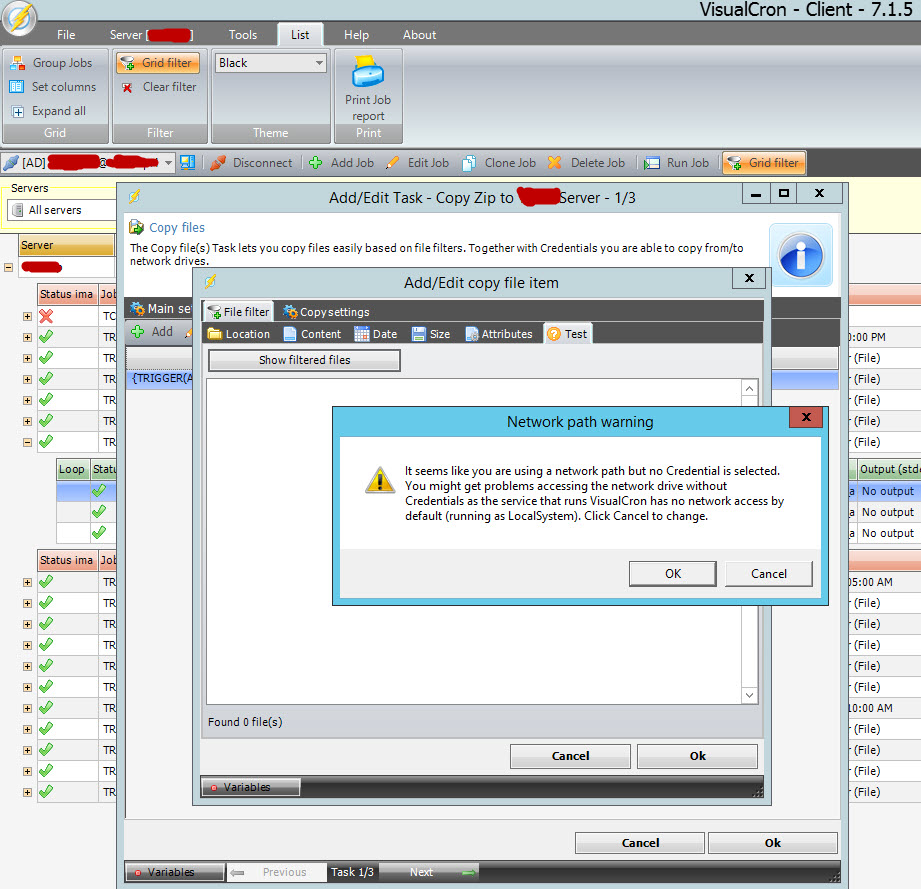921x889 pixels.
Task: Click the Print Job report icon
Action: coord(368,73)
